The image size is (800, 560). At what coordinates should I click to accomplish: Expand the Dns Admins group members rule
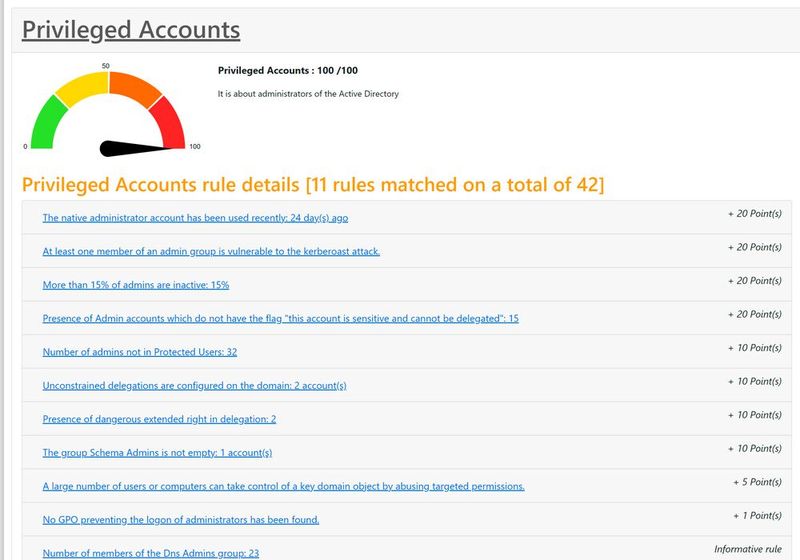[x=151, y=552]
